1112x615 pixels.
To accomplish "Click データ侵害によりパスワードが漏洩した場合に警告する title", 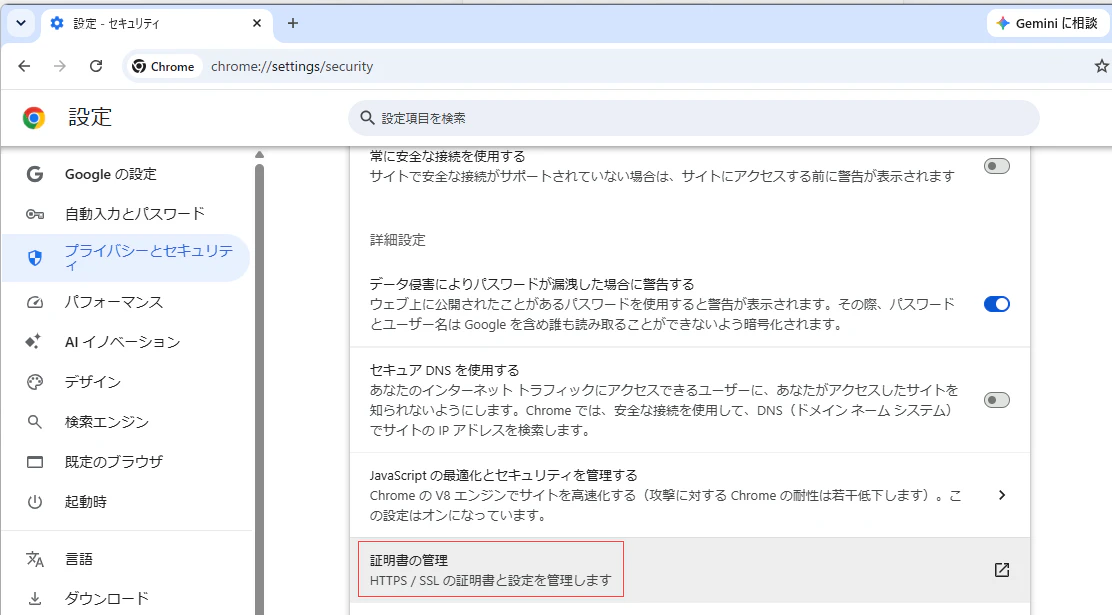I will (532, 284).
